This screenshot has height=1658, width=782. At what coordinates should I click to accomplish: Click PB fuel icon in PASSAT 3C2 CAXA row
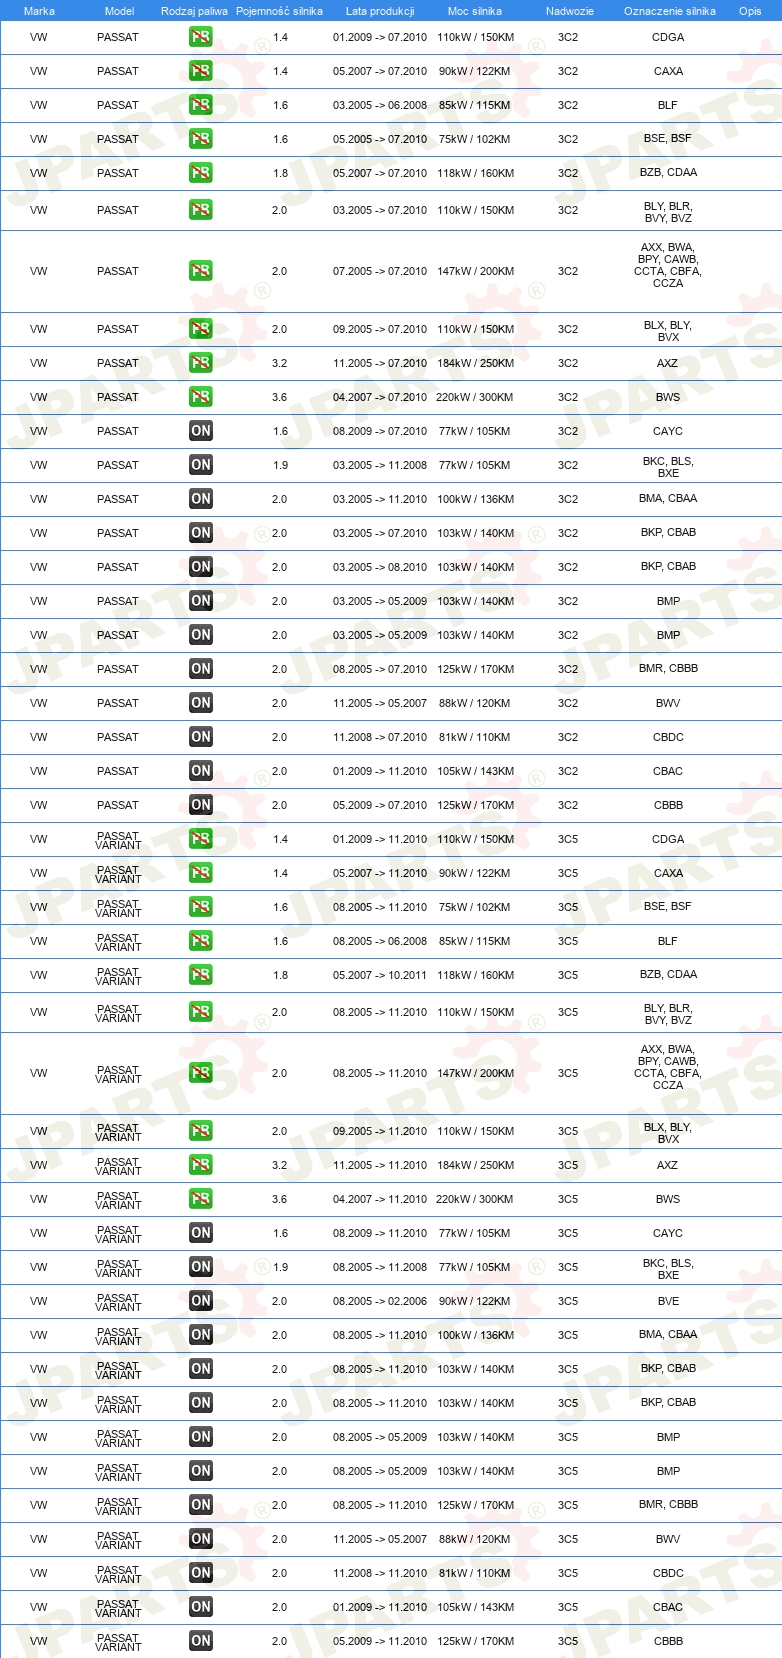[201, 71]
